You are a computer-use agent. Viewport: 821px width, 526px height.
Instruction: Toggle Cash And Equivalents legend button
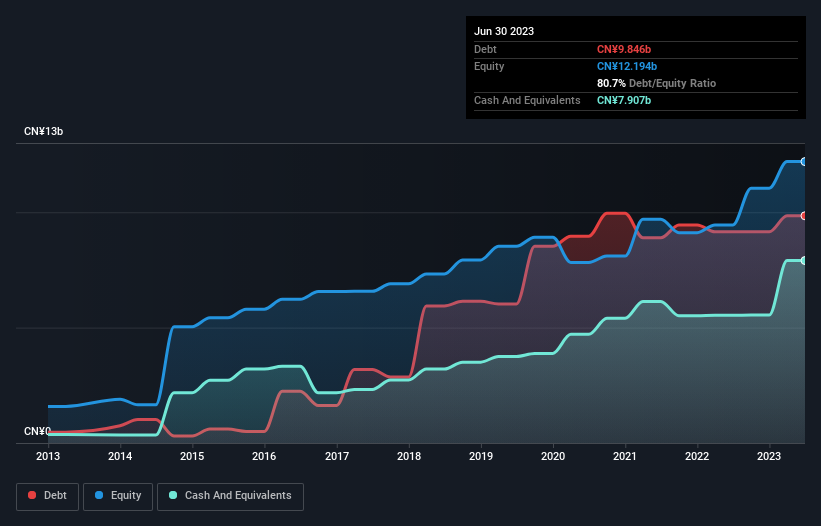230,496
